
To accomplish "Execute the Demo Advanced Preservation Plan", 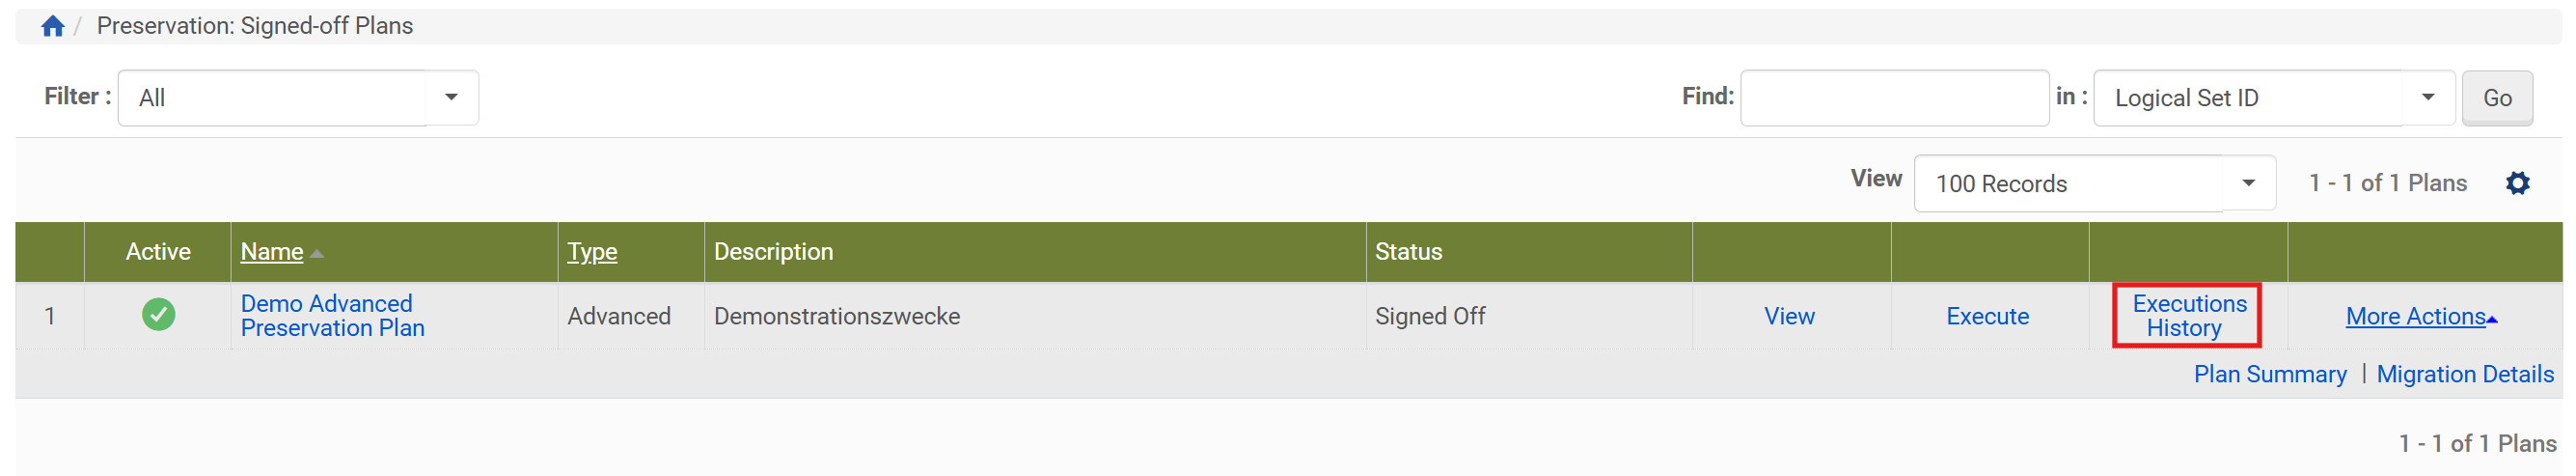I will click(1987, 316).
